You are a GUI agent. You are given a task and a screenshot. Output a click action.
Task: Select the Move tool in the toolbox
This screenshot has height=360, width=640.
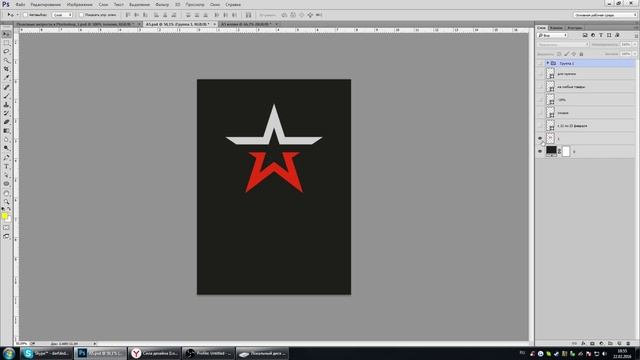6,34
